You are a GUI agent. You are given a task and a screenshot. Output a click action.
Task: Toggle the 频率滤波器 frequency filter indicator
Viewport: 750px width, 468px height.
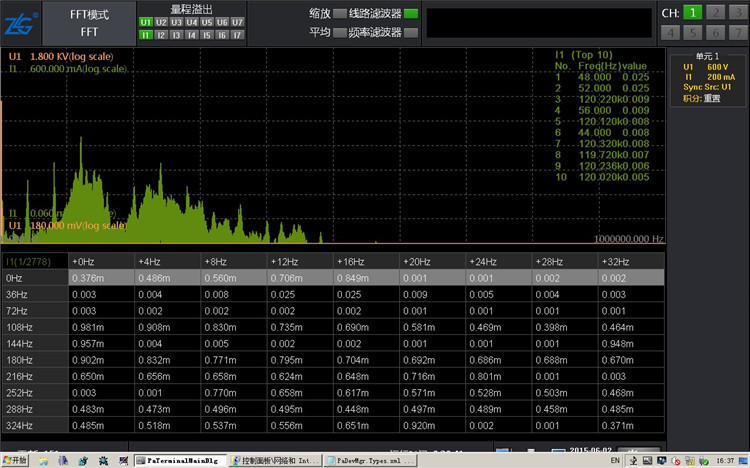(x=410, y=32)
